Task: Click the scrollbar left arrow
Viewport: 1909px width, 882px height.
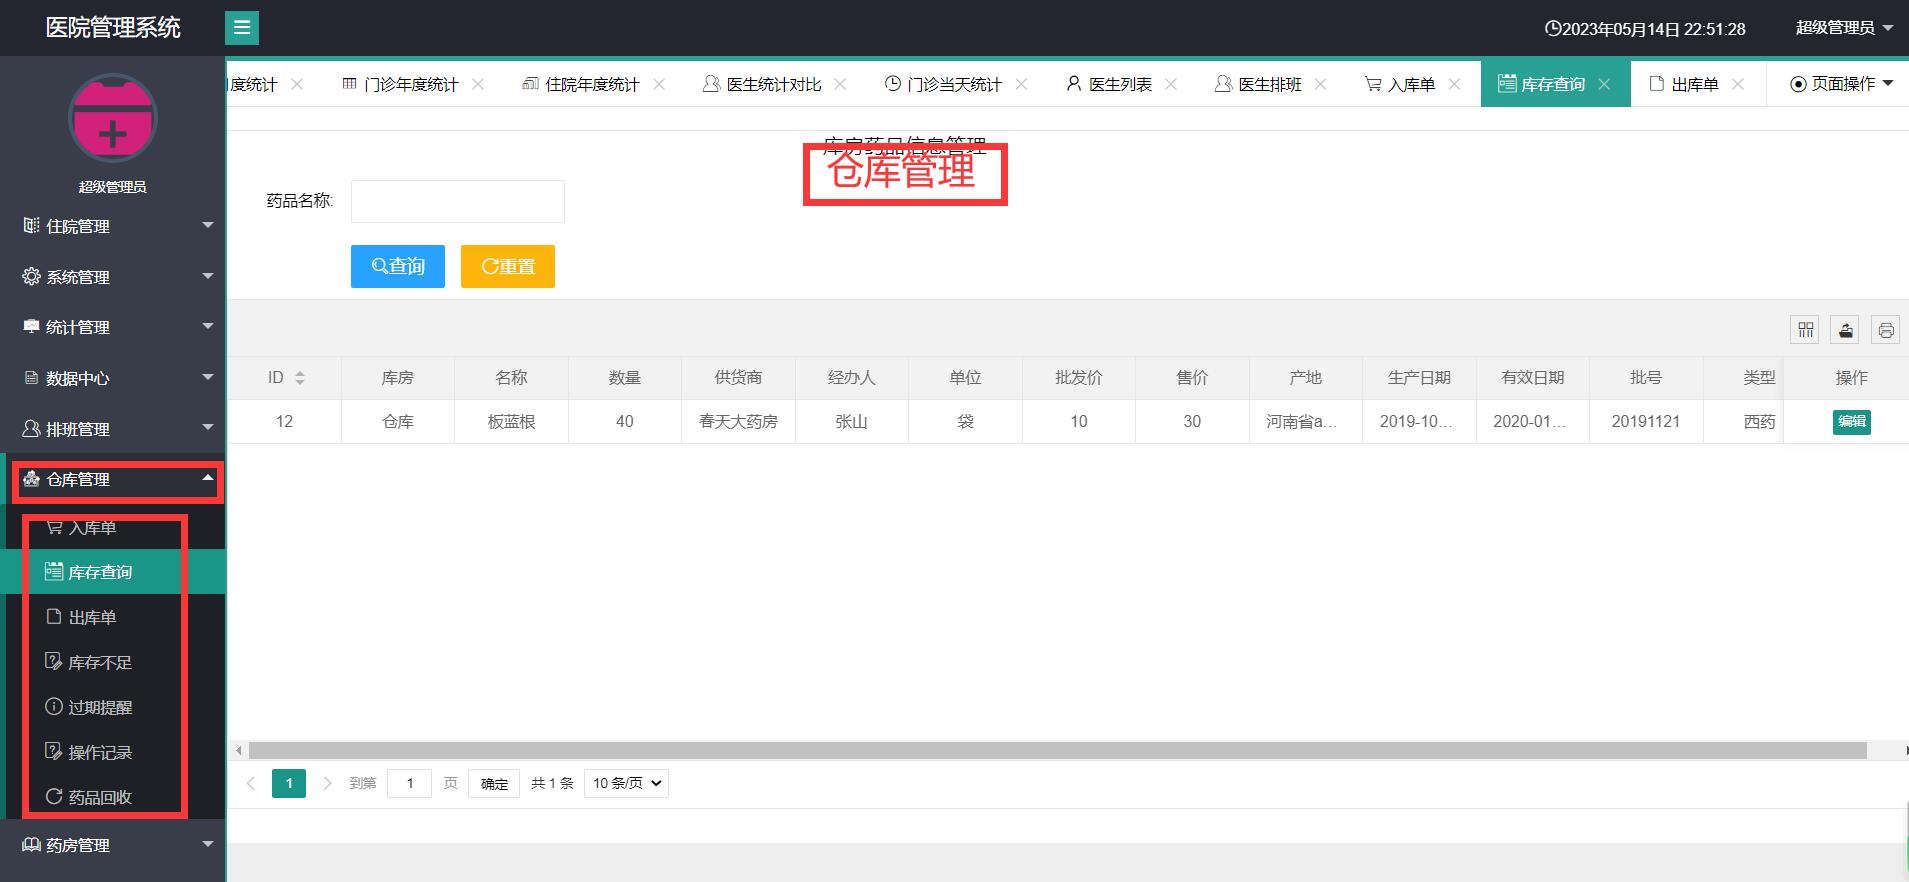Action: click(x=238, y=750)
